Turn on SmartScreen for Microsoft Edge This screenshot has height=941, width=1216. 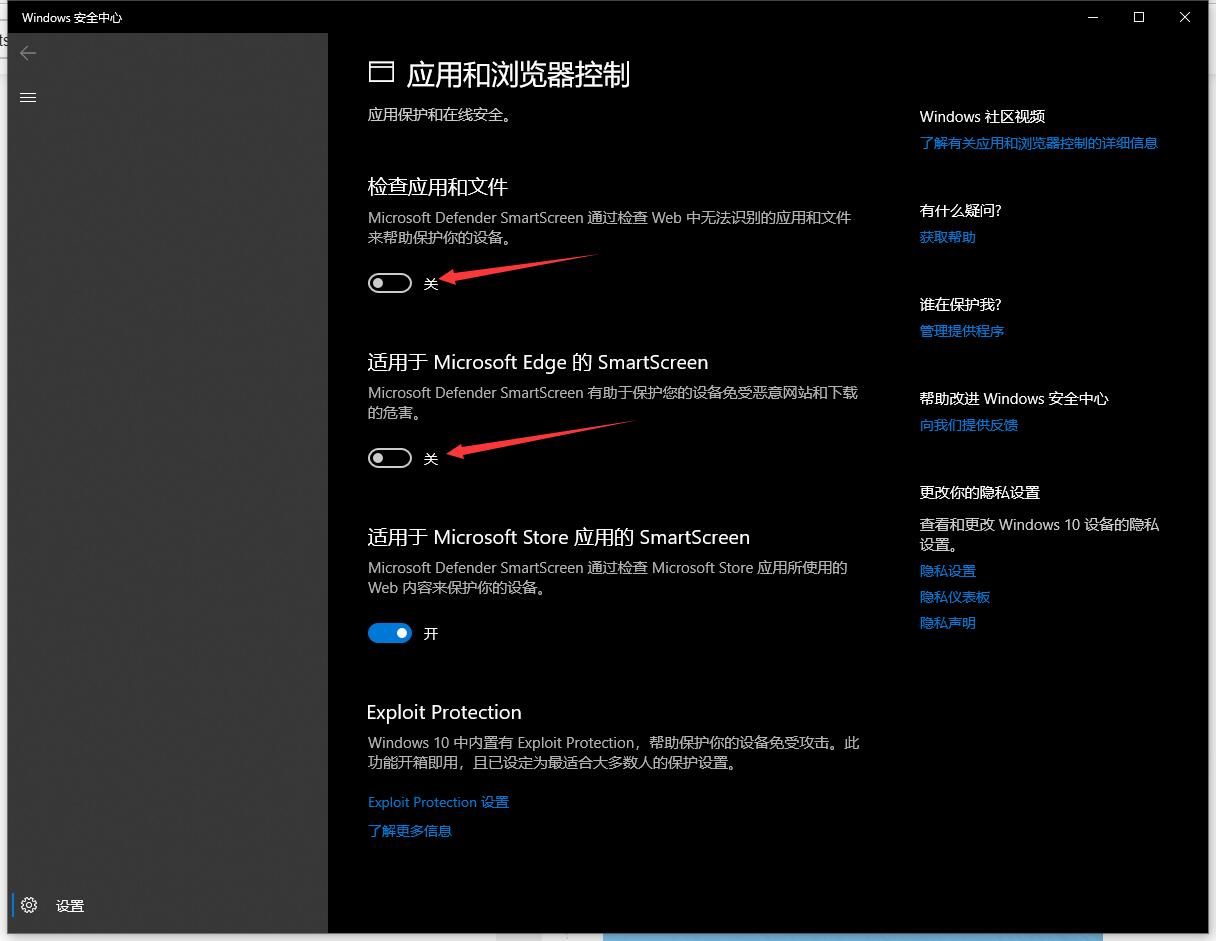[x=390, y=458]
